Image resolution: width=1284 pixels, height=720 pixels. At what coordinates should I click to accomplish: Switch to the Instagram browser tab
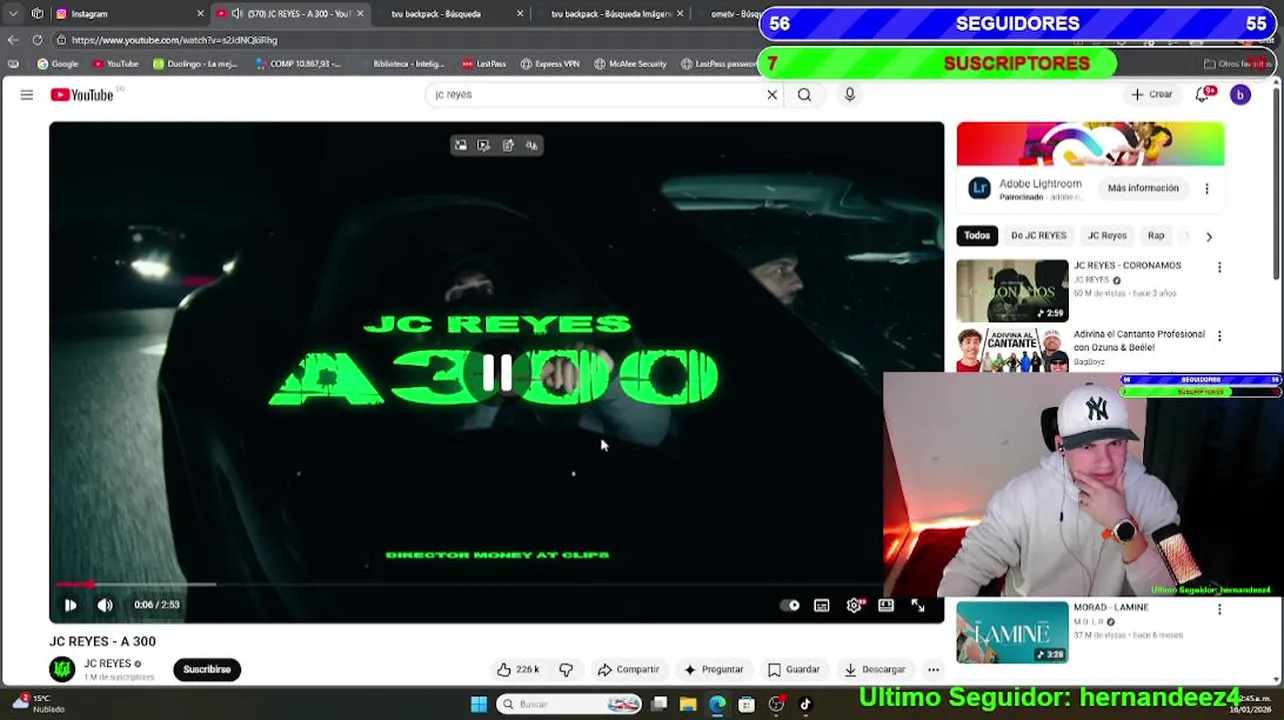[x=125, y=14]
